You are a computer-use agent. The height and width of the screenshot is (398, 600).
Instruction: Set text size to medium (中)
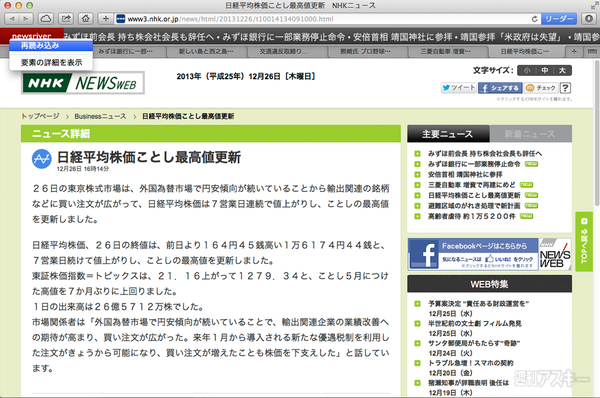click(545, 70)
